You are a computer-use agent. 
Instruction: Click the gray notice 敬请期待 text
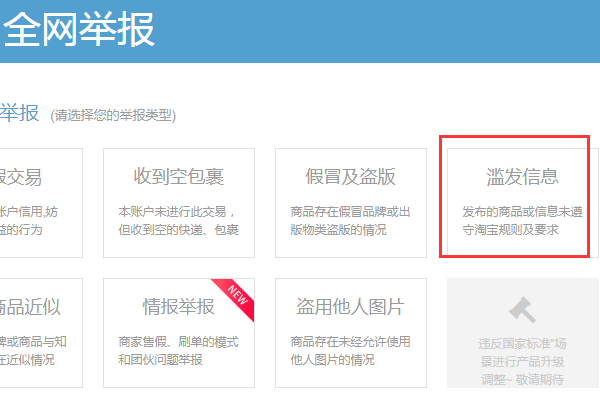click(x=540, y=380)
